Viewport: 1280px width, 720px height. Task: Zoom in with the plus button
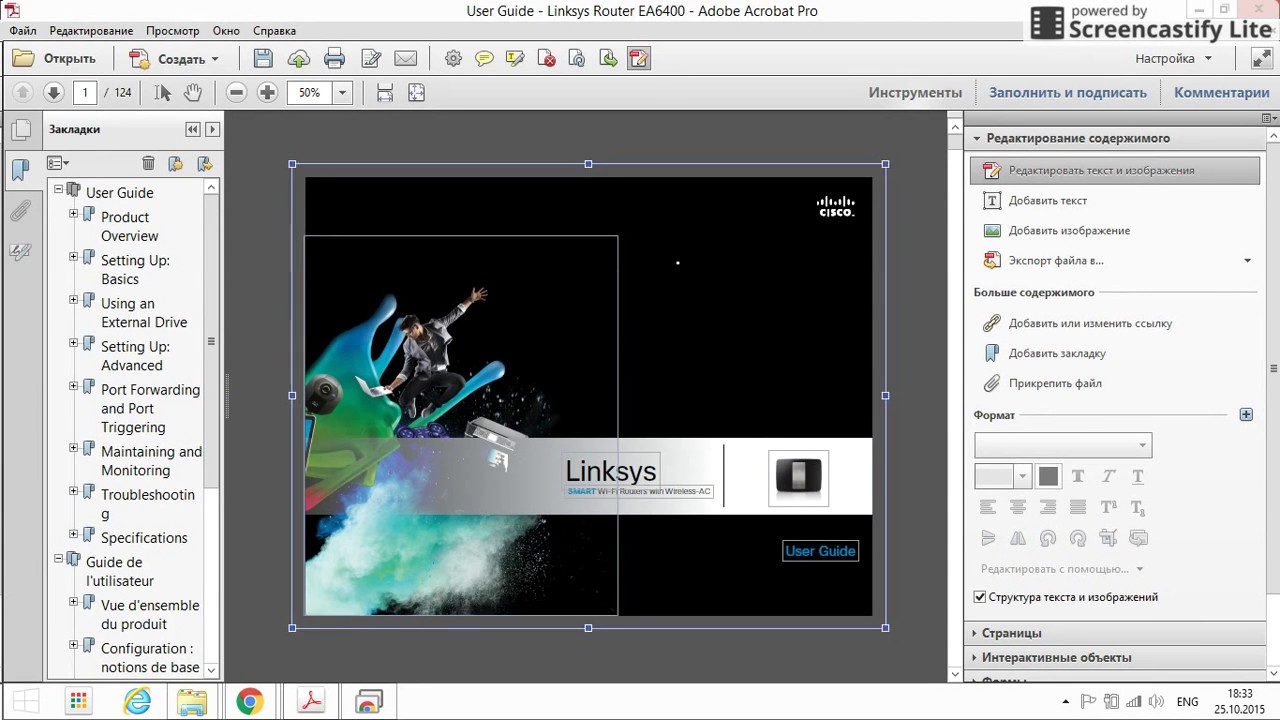(x=267, y=92)
